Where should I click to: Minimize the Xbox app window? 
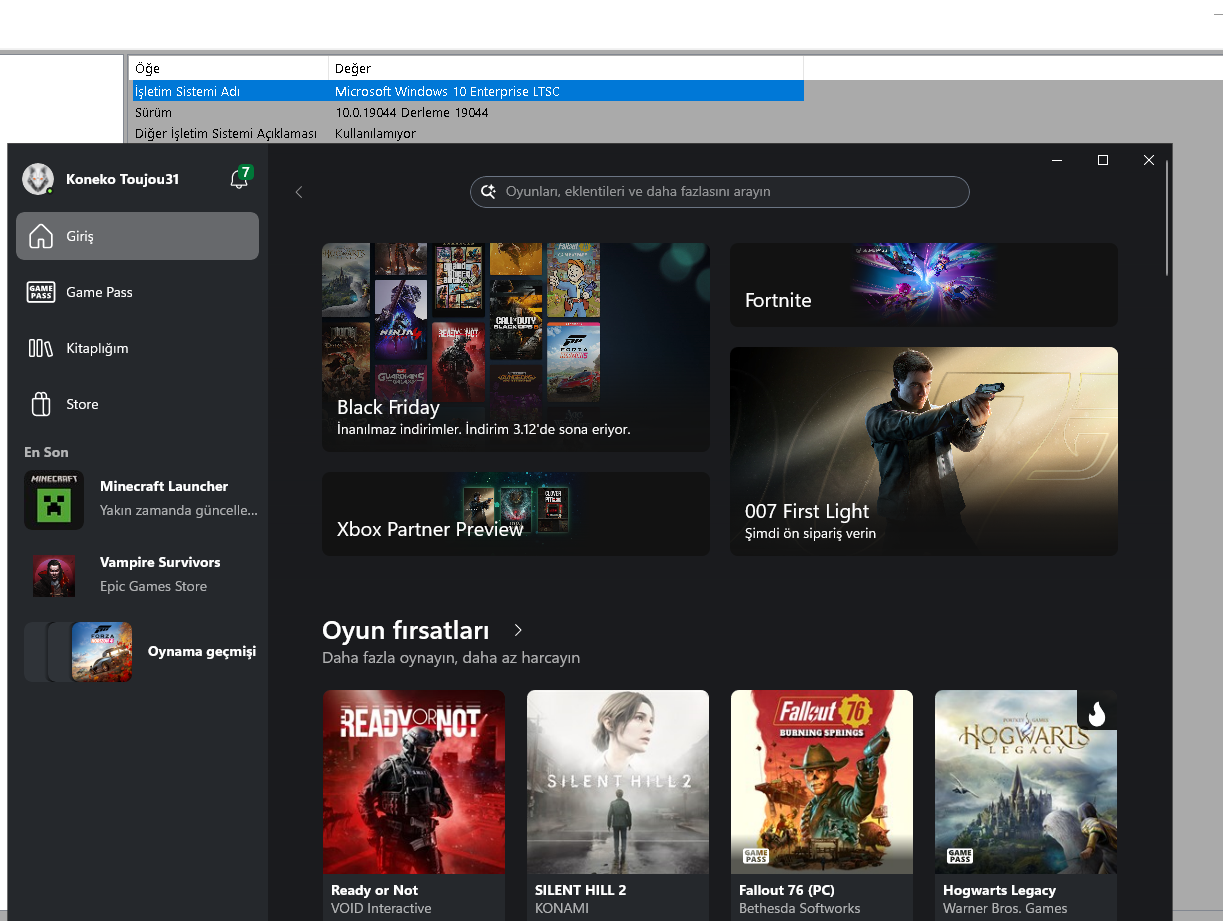[1057, 160]
